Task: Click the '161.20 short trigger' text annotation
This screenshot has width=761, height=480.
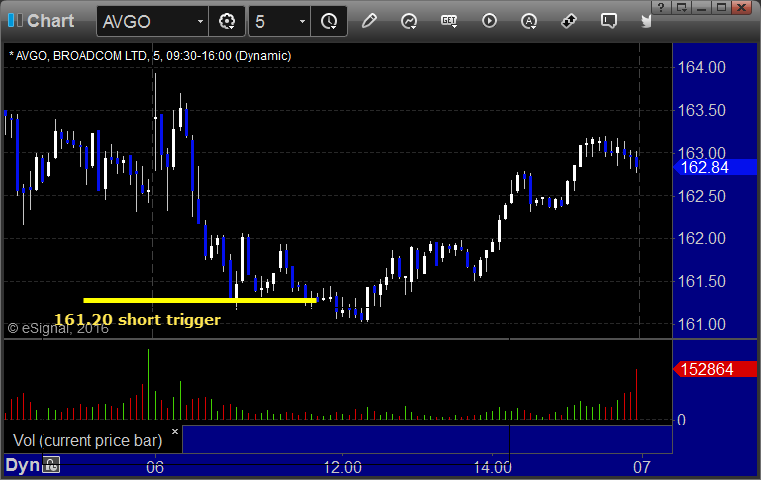Action: coord(137,319)
